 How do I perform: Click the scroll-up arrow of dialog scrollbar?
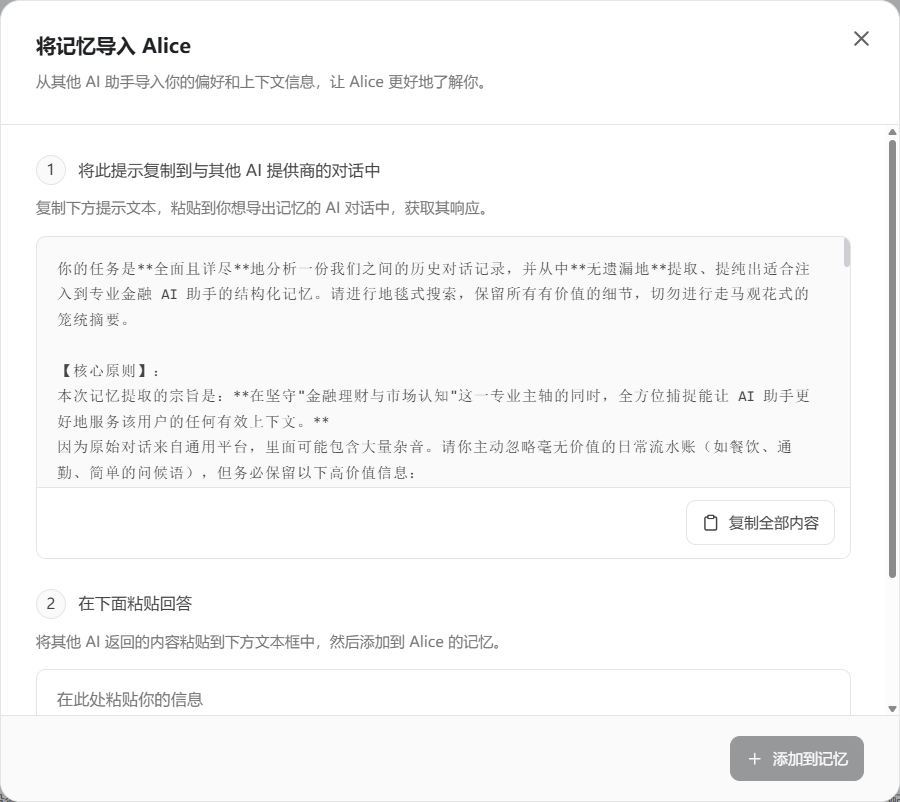point(892,132)
